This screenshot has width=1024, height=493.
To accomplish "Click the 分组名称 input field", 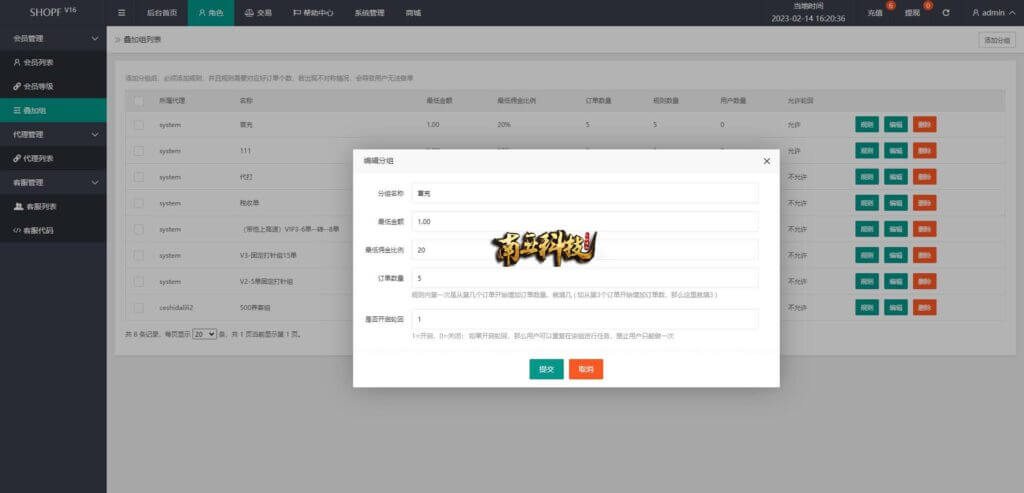I will (585, 193).
